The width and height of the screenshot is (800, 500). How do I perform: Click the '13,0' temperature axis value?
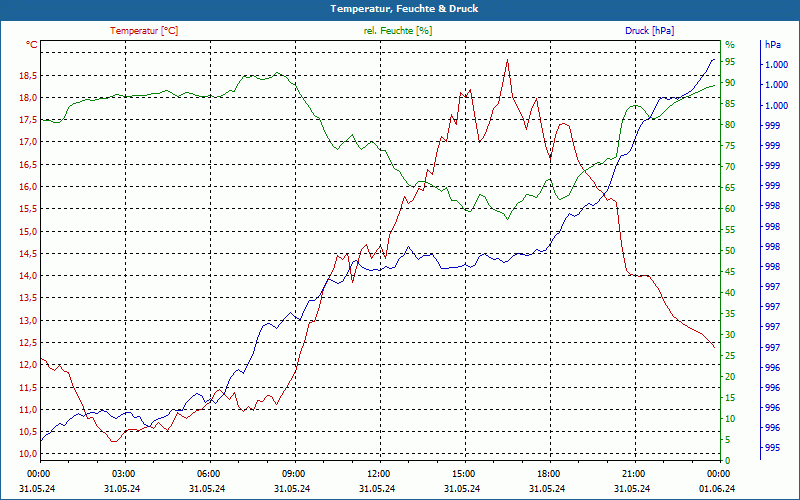(x=28, y=320)
